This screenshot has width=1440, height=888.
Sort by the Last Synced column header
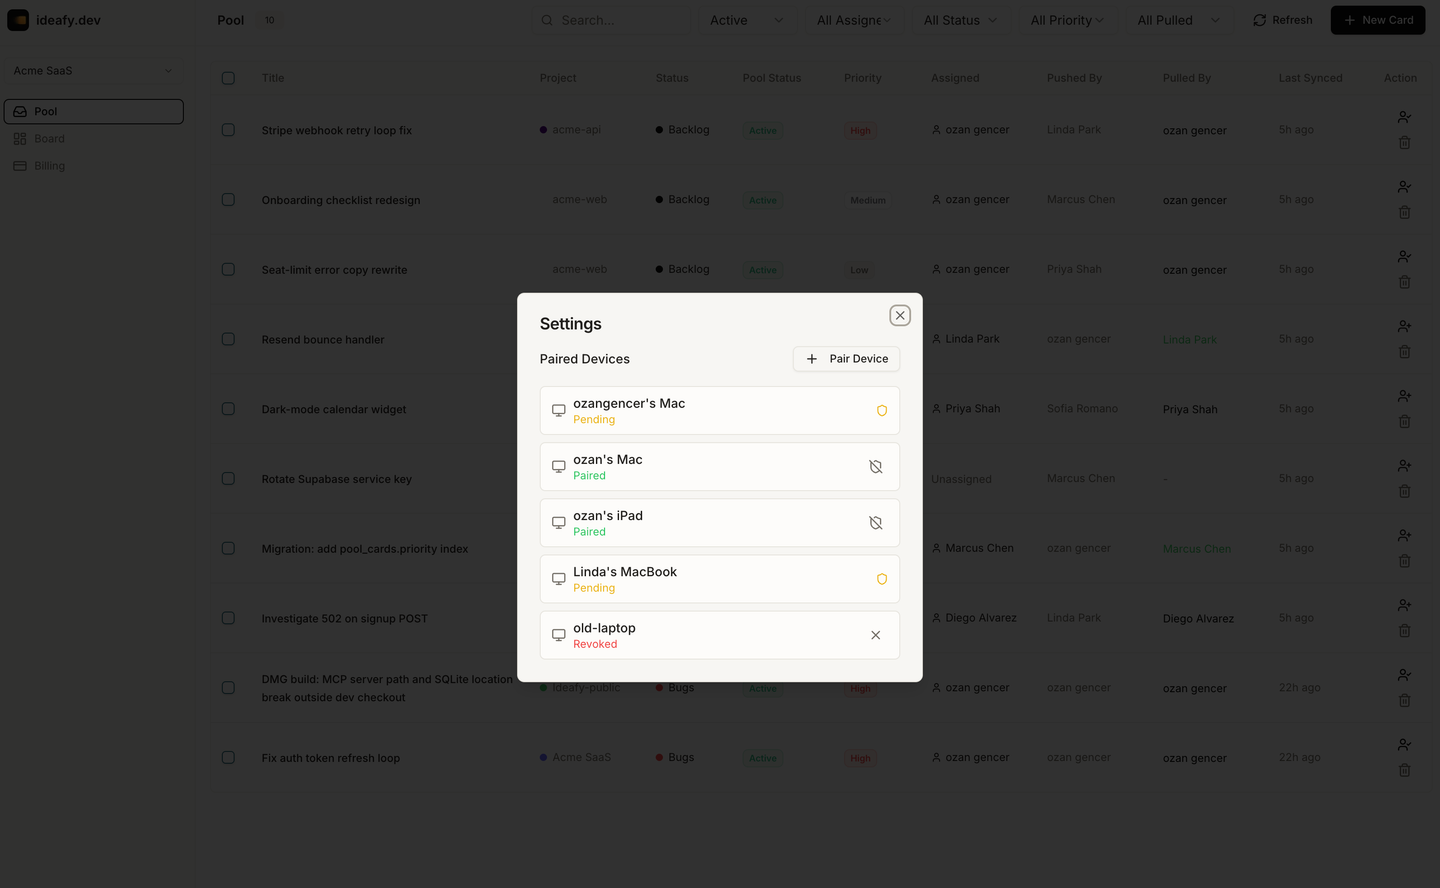point(1310,78)
